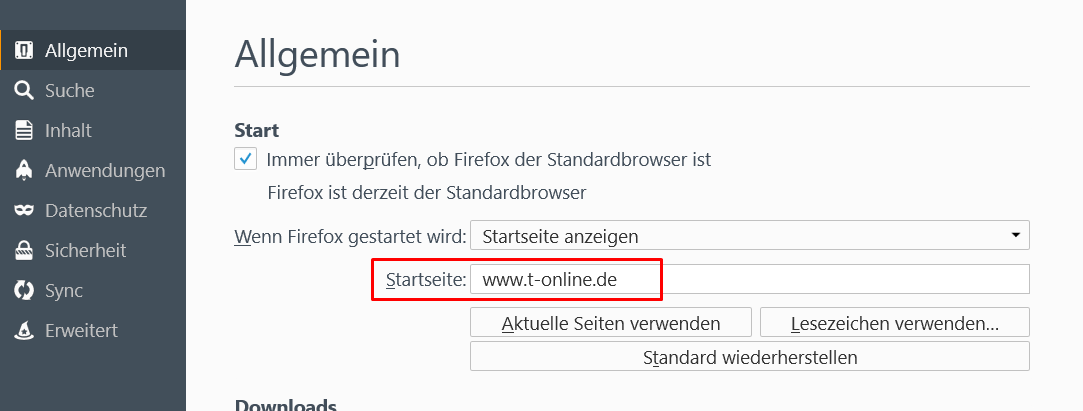
Task: Open the Startseite anzeigen dropdown
Action: (x=749, y=236)
